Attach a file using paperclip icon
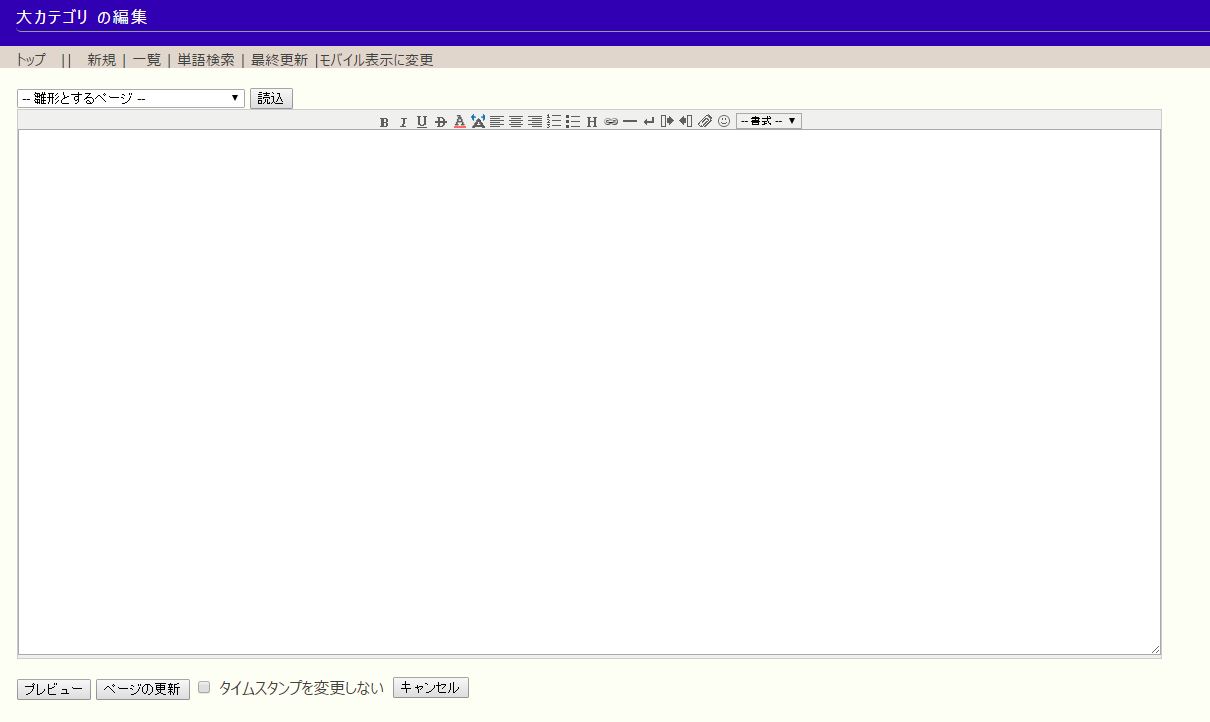Screen dimensions: 1210x722 705,122
